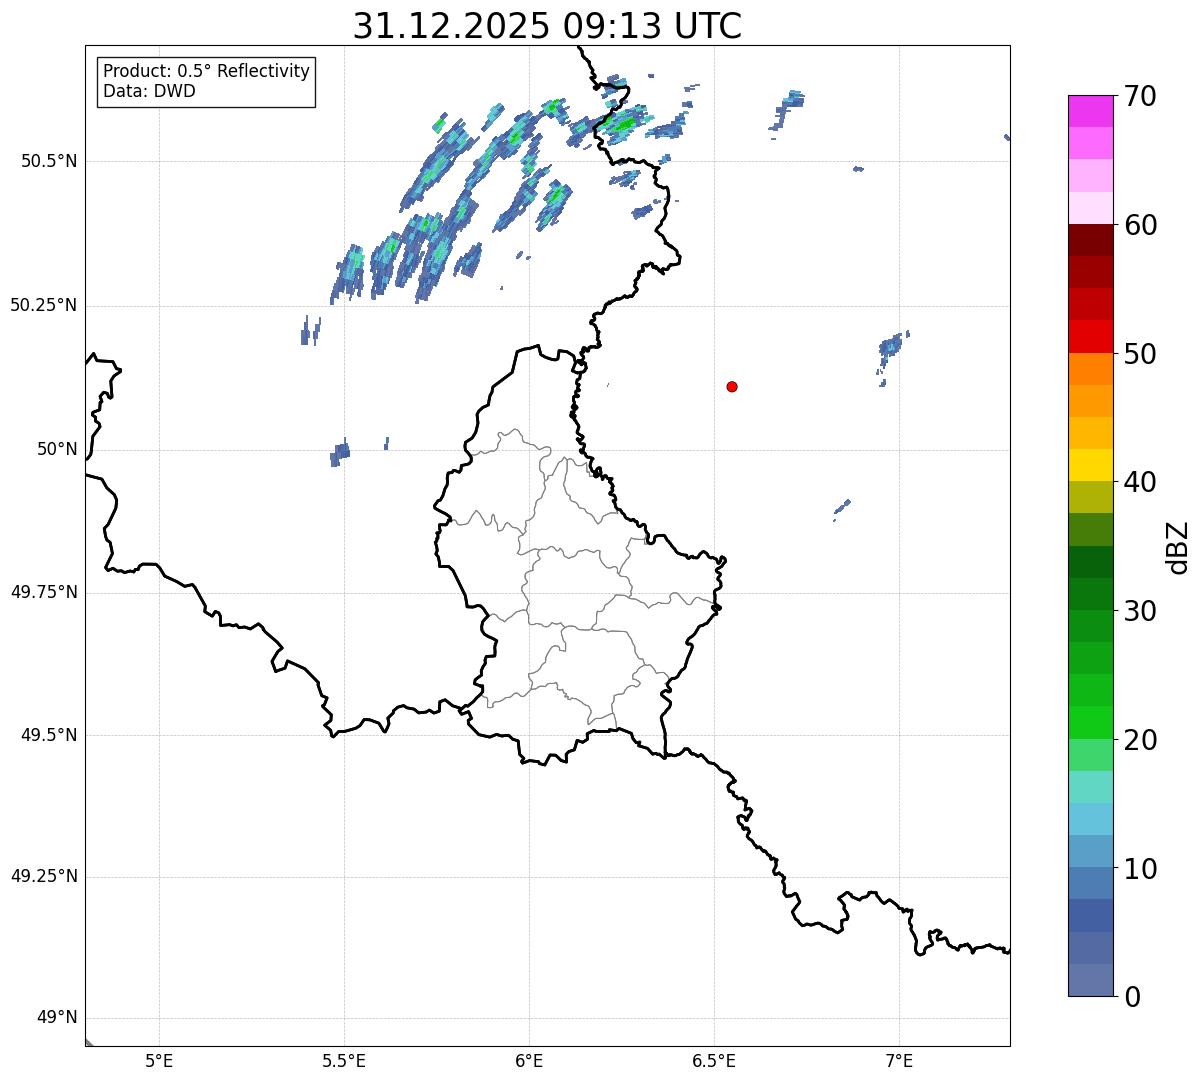
Task: Click the dBZ colorbar axis label
Action: (1178, 547)
